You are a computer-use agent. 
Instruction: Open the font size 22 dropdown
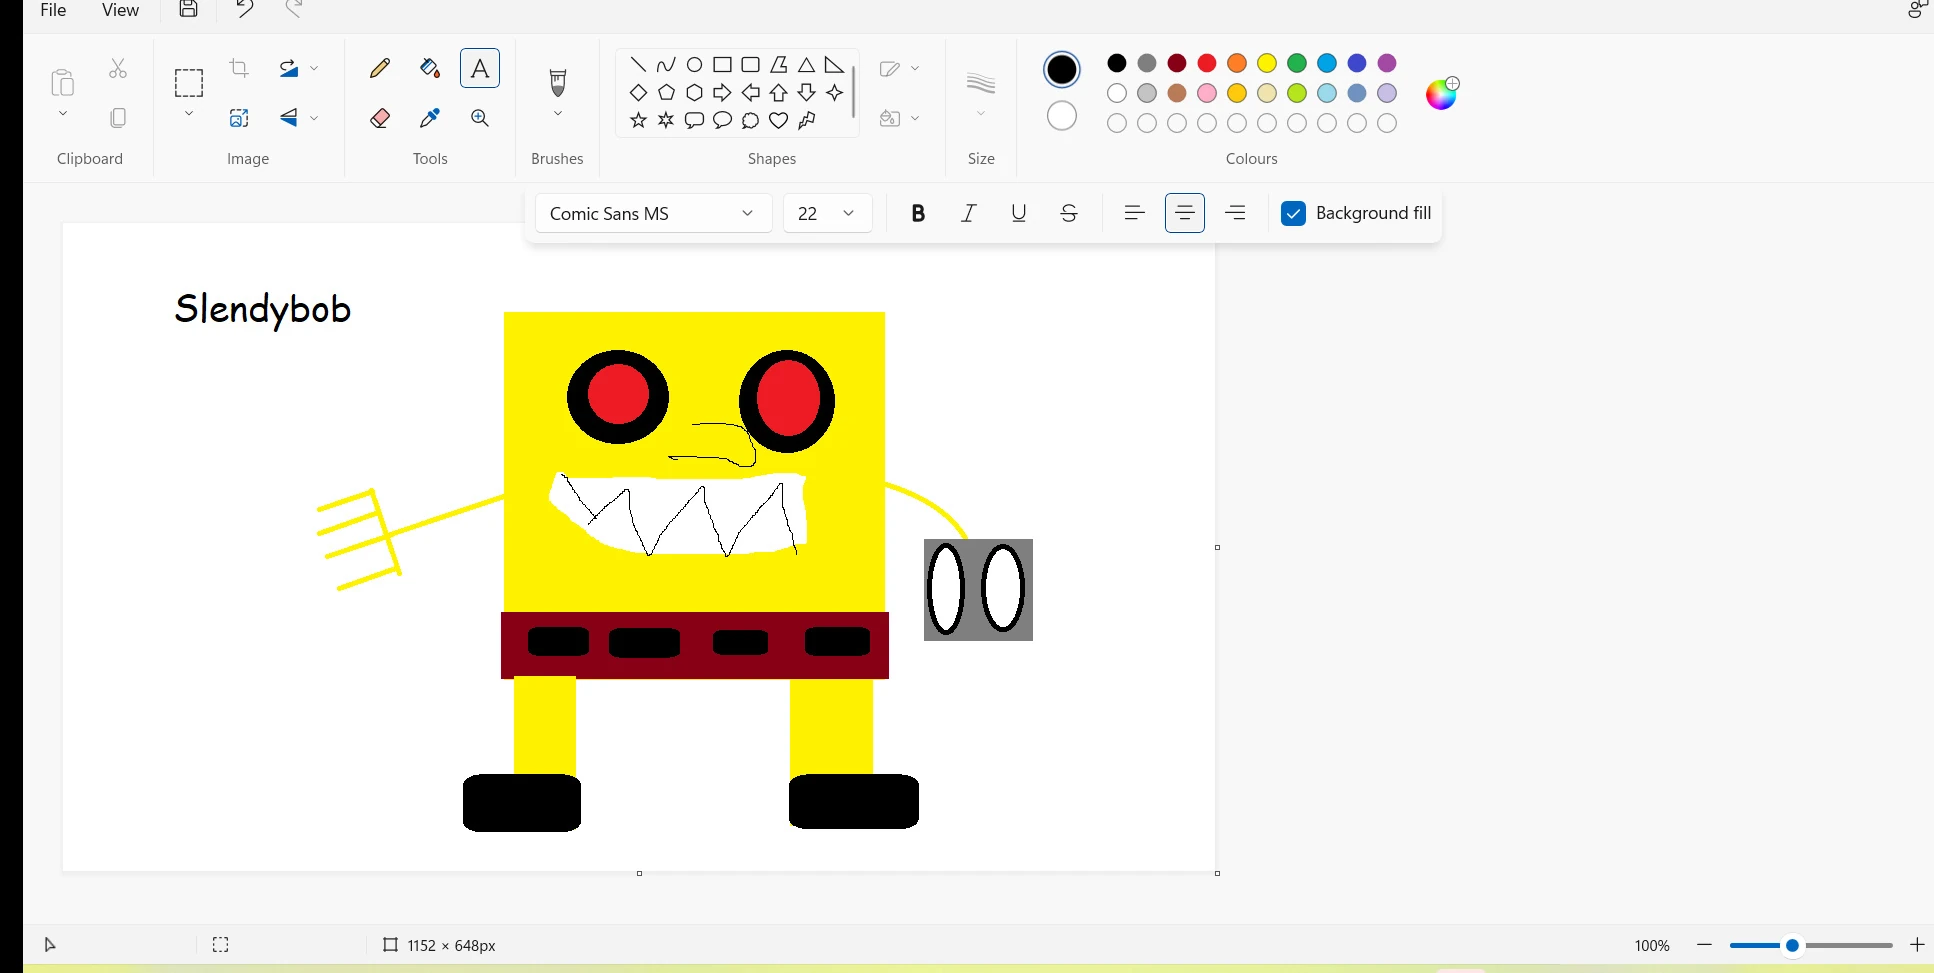click(828, 213)
